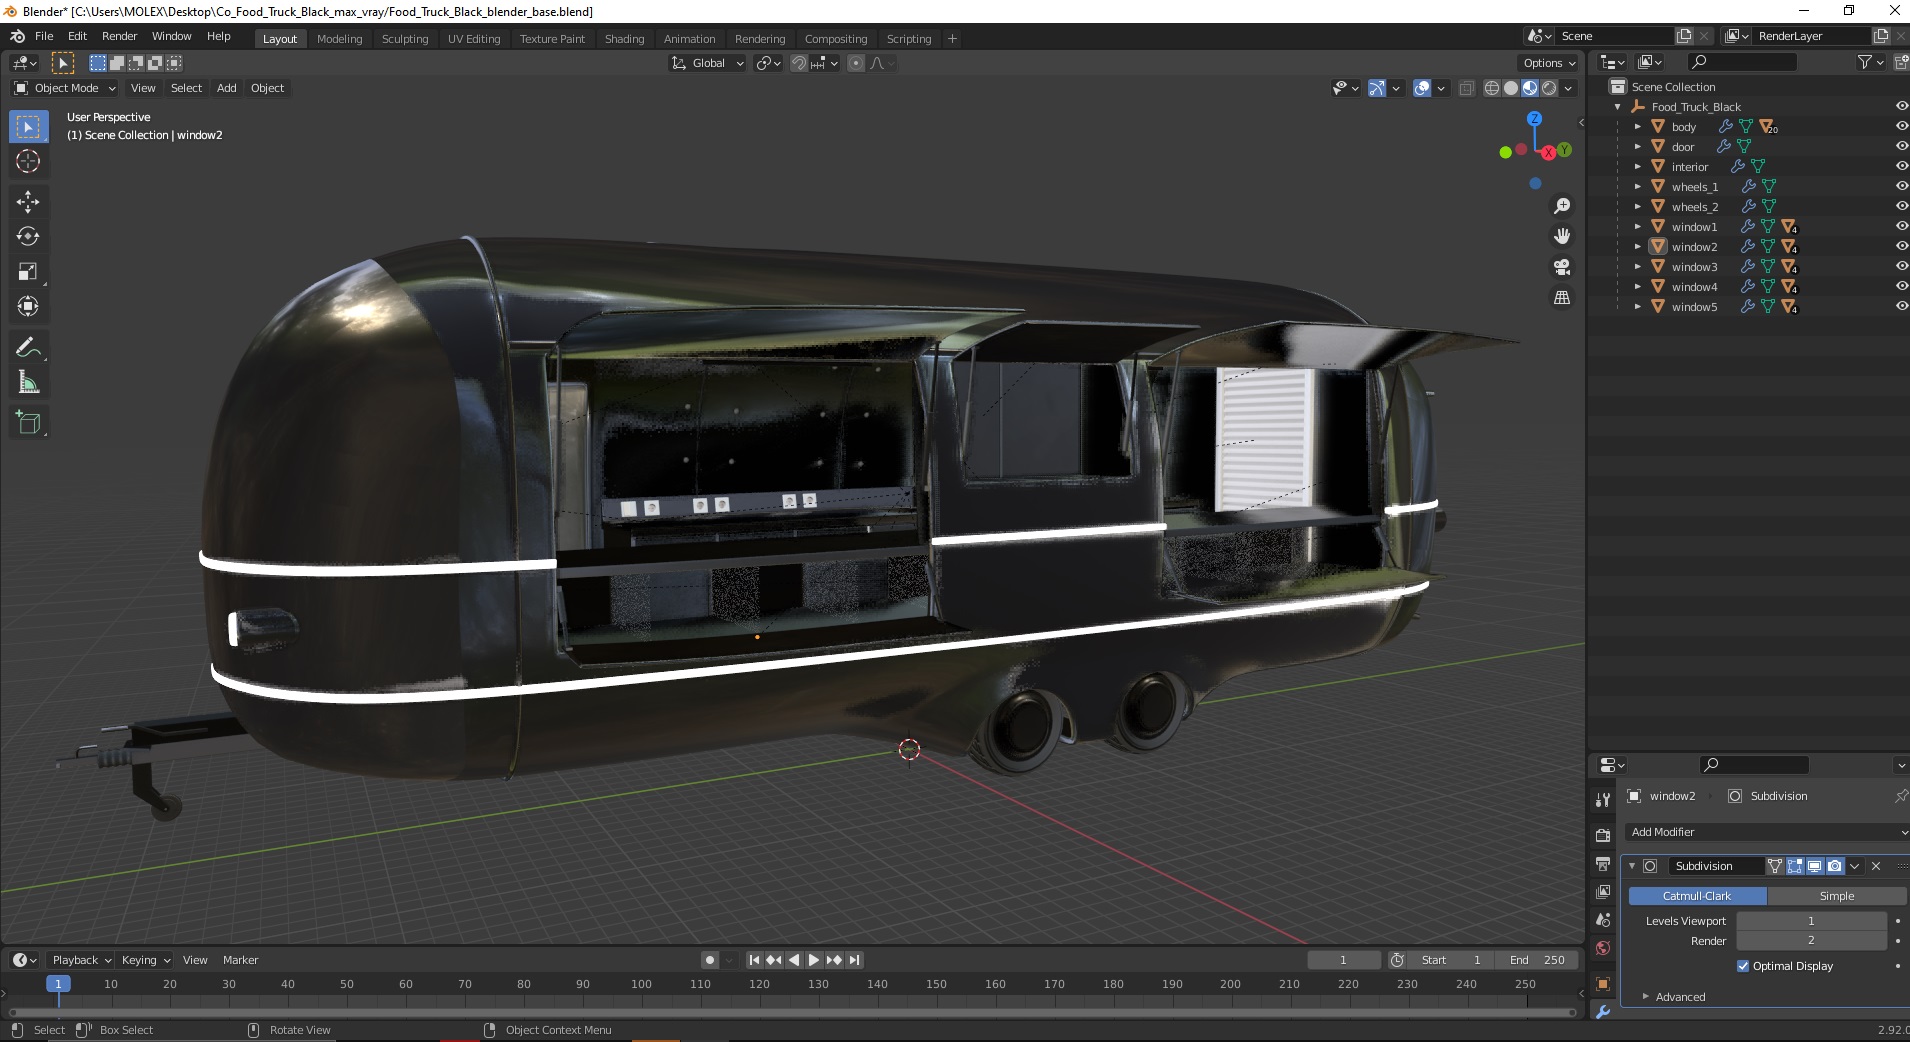Click the viewport zoom magnifier icon

[x=1562, y=206]
